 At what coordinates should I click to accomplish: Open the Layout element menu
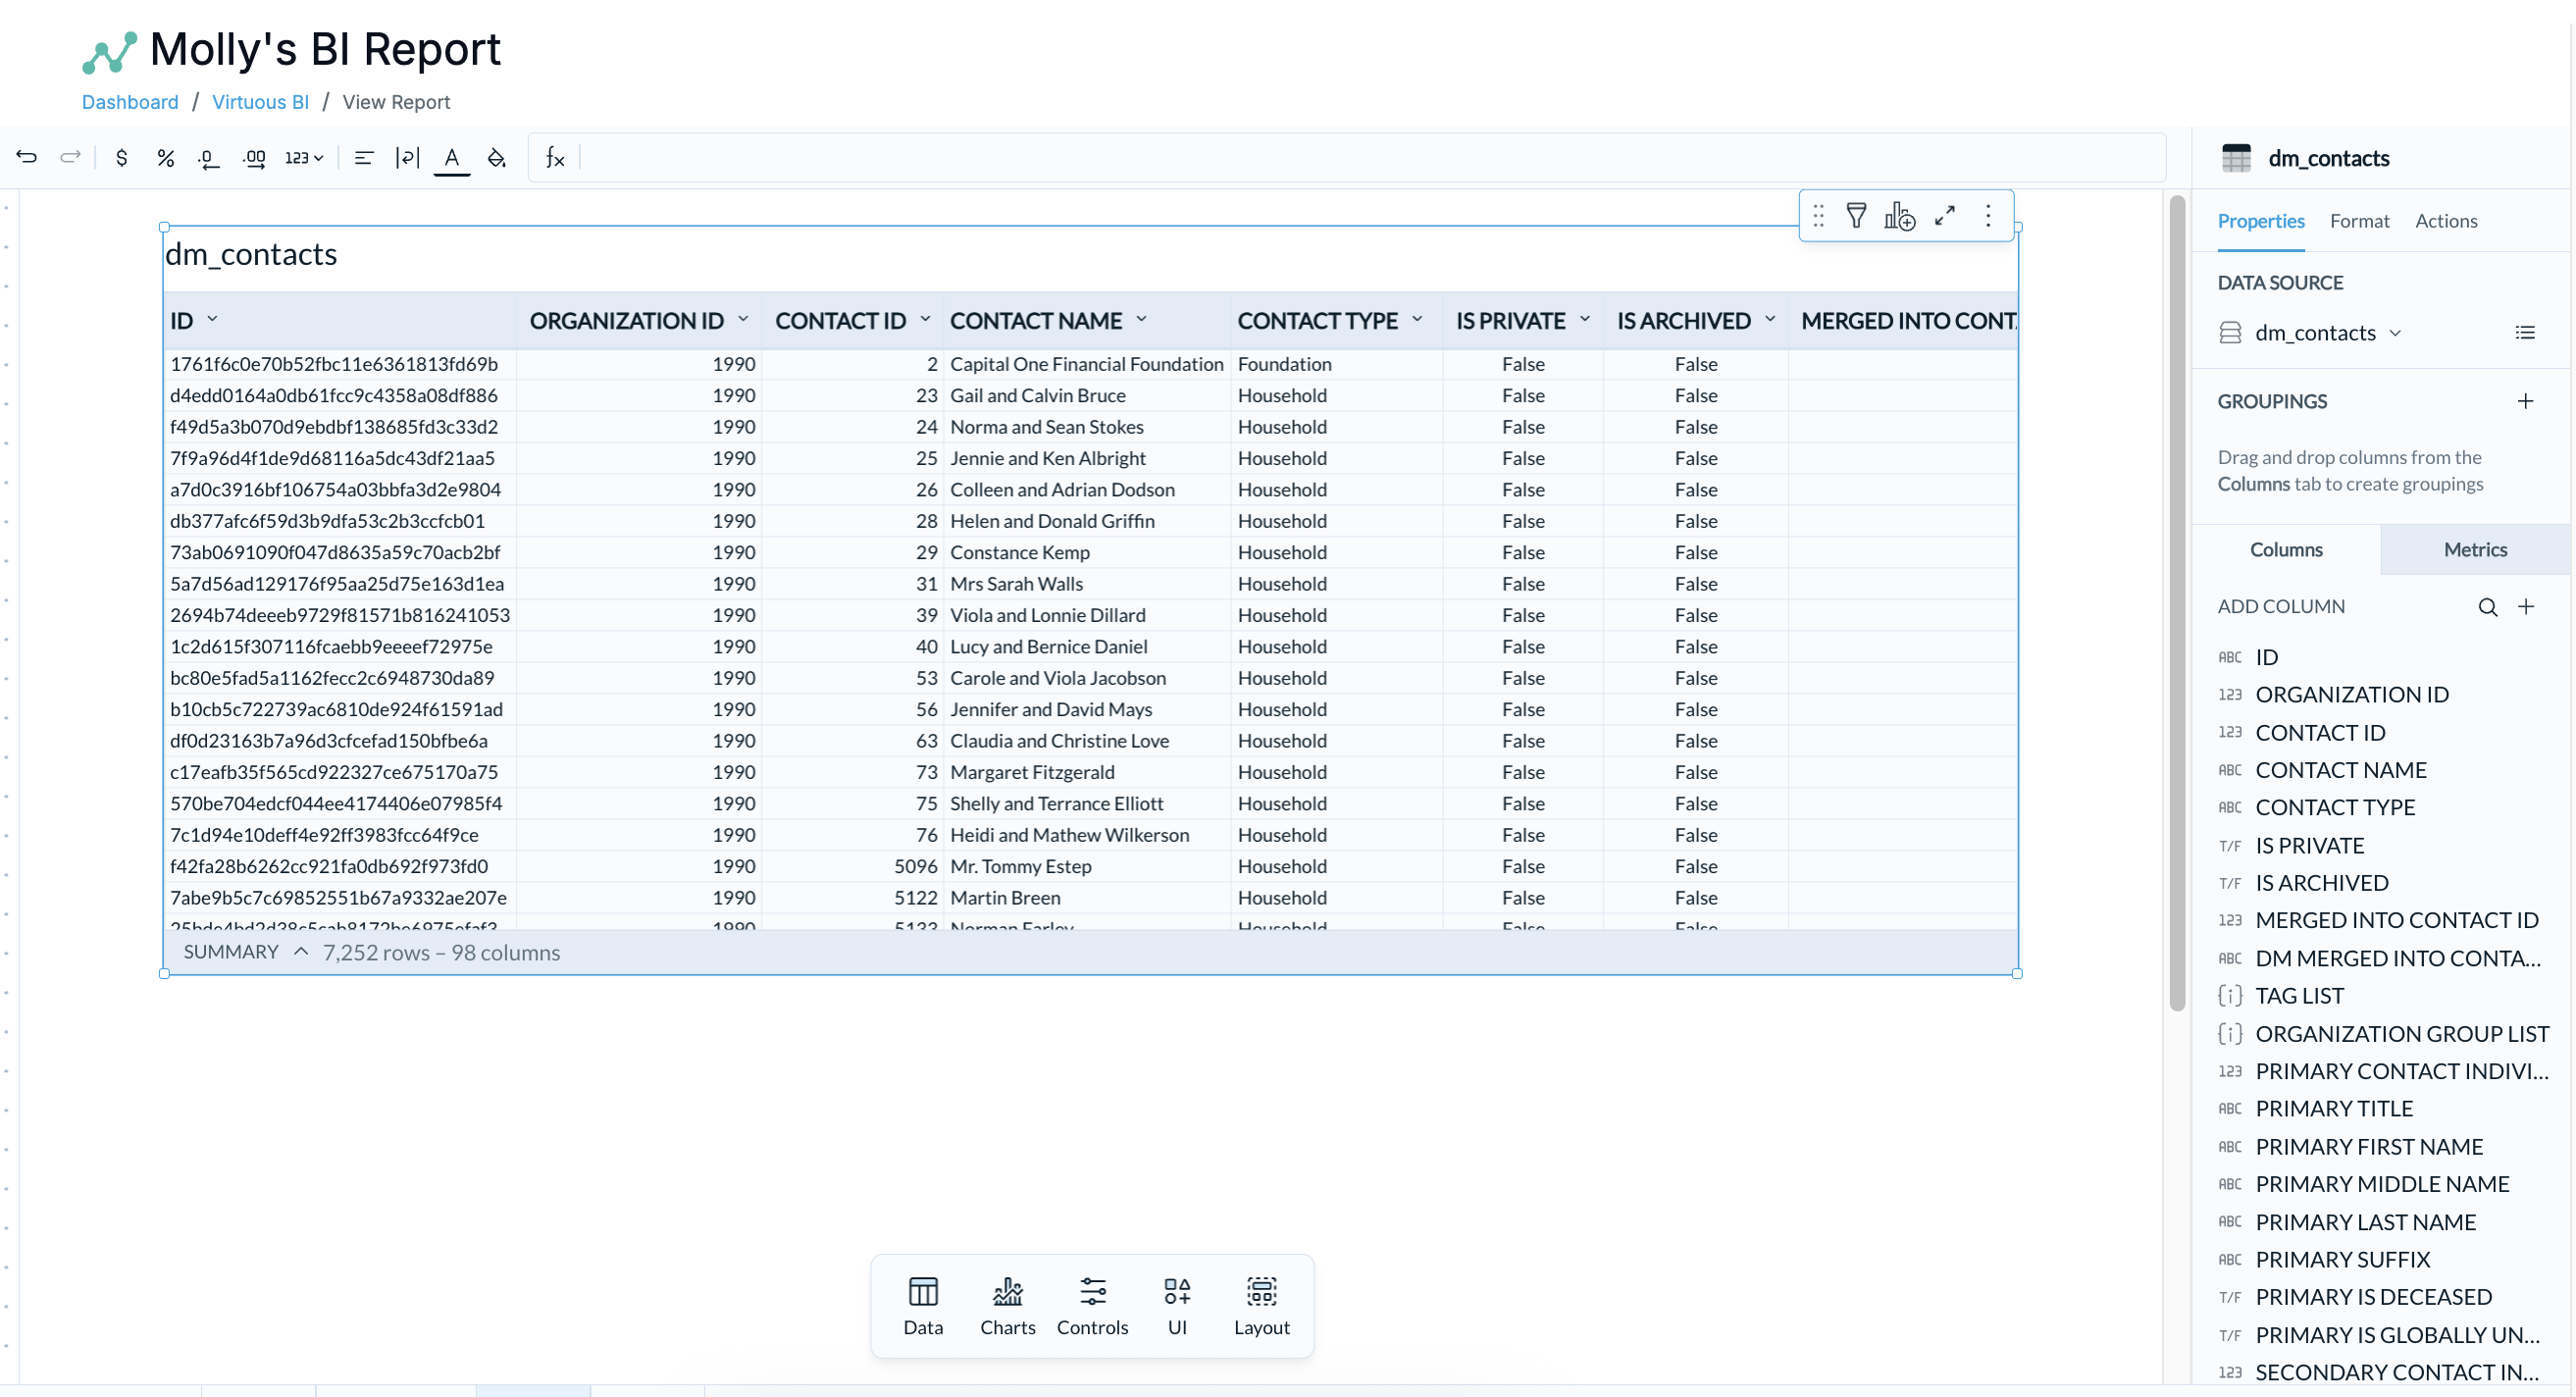1261,1305
